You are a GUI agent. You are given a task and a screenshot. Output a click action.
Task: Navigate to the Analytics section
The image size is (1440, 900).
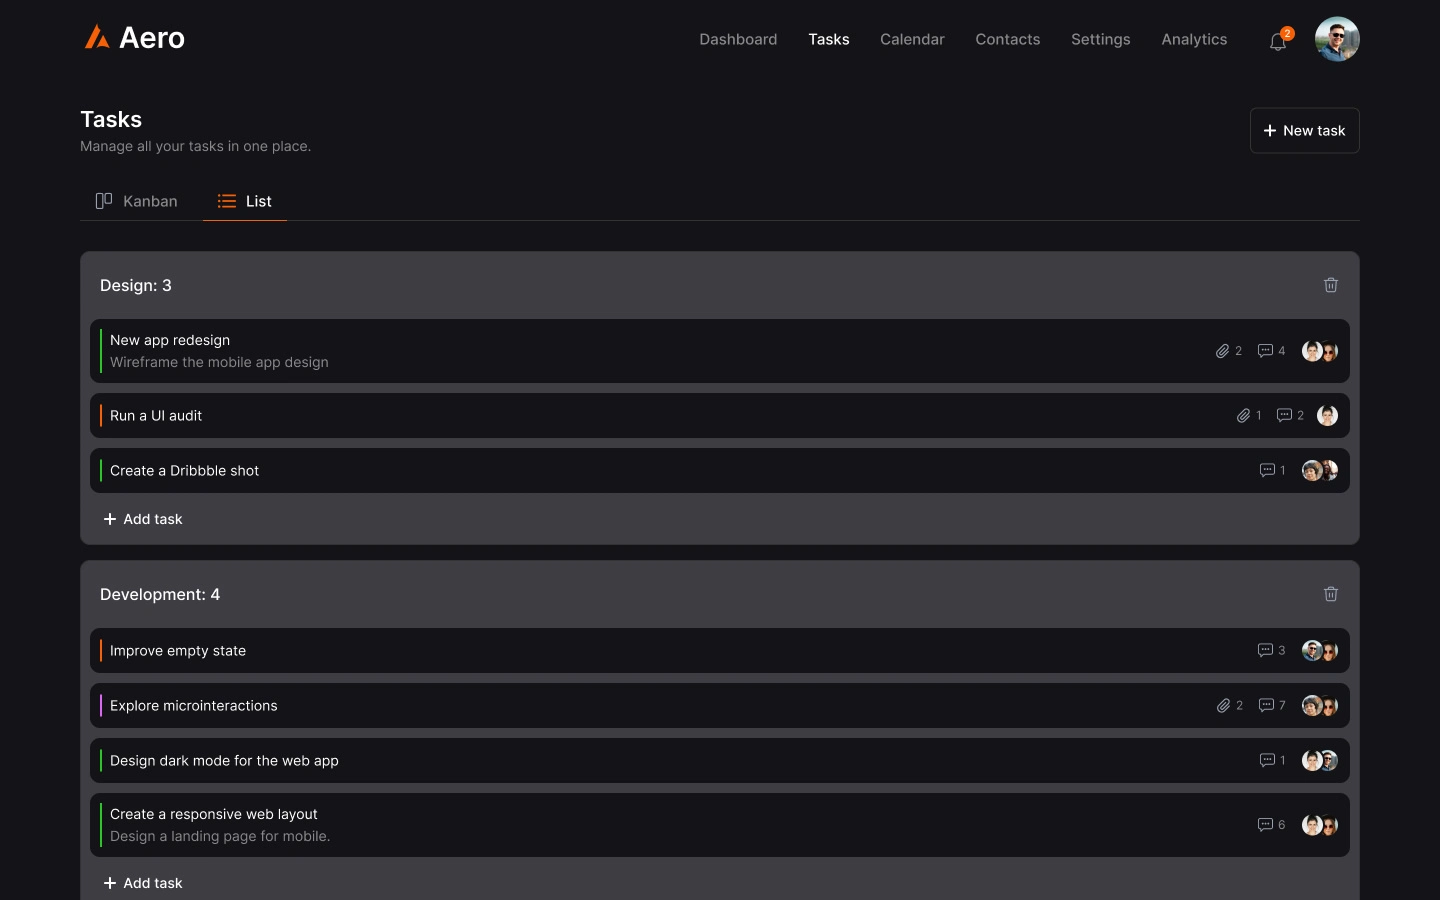[x=1193, y=39]
